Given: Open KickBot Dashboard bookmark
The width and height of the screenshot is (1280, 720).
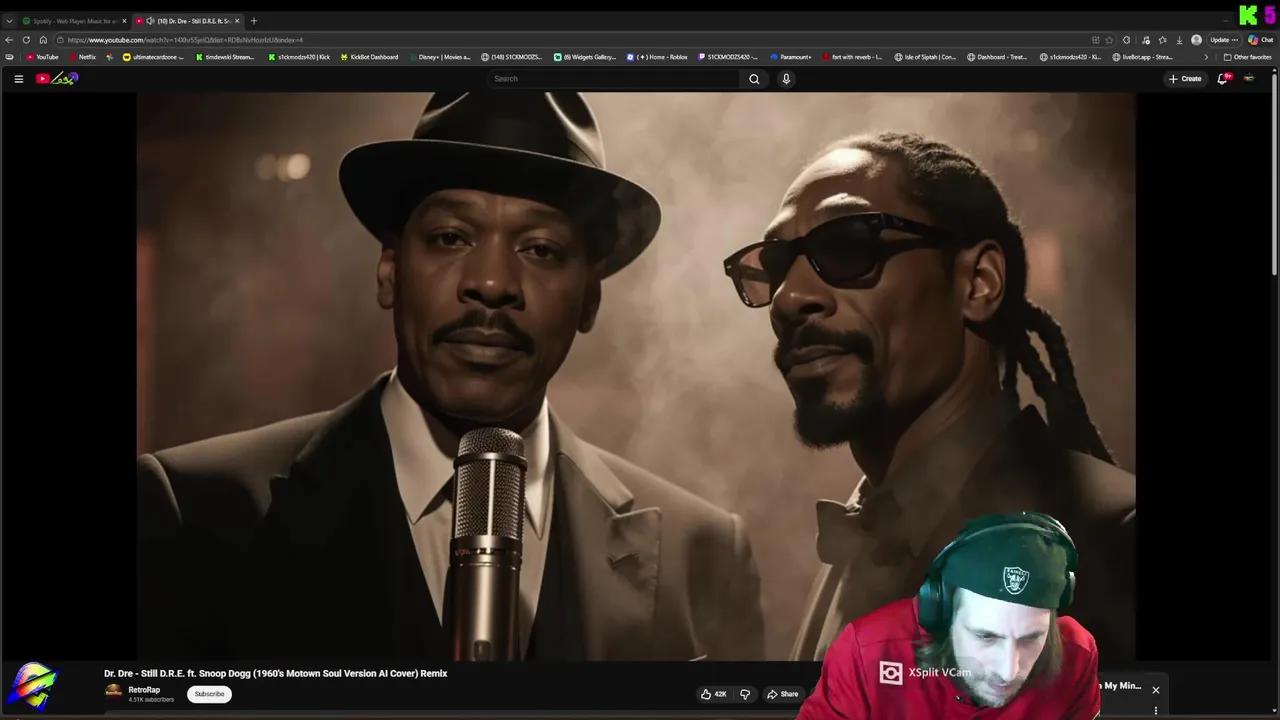Looking at the screenshot, I should pyautogui.click(x=370, y=57).
